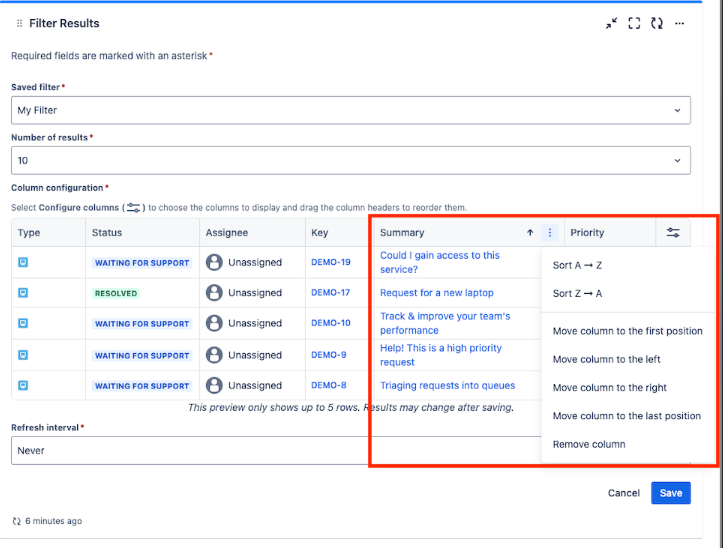Choose Remove column from the menu
Viewport: 723px width, 548px height.
pyautogui.click(x=589, y=444)
